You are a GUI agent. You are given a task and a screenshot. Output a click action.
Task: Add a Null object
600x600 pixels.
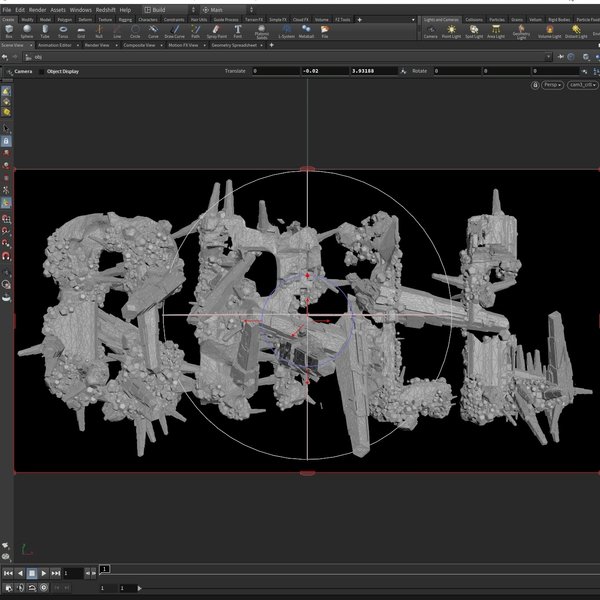pos(99,31)
